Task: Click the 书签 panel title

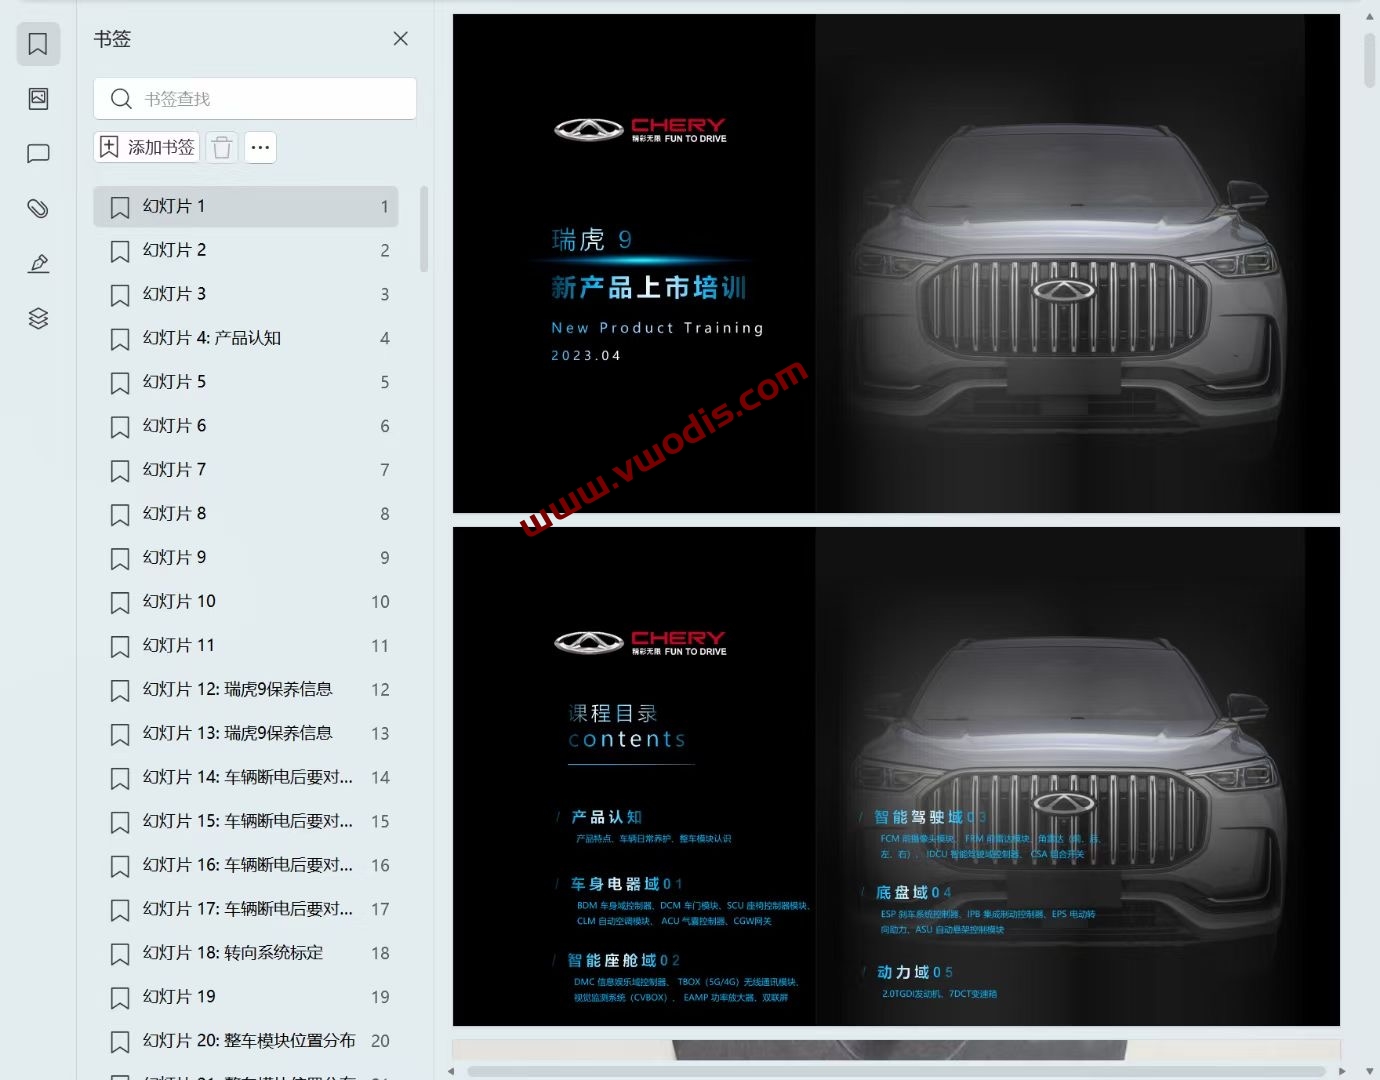Action: [x=112, y=39]
